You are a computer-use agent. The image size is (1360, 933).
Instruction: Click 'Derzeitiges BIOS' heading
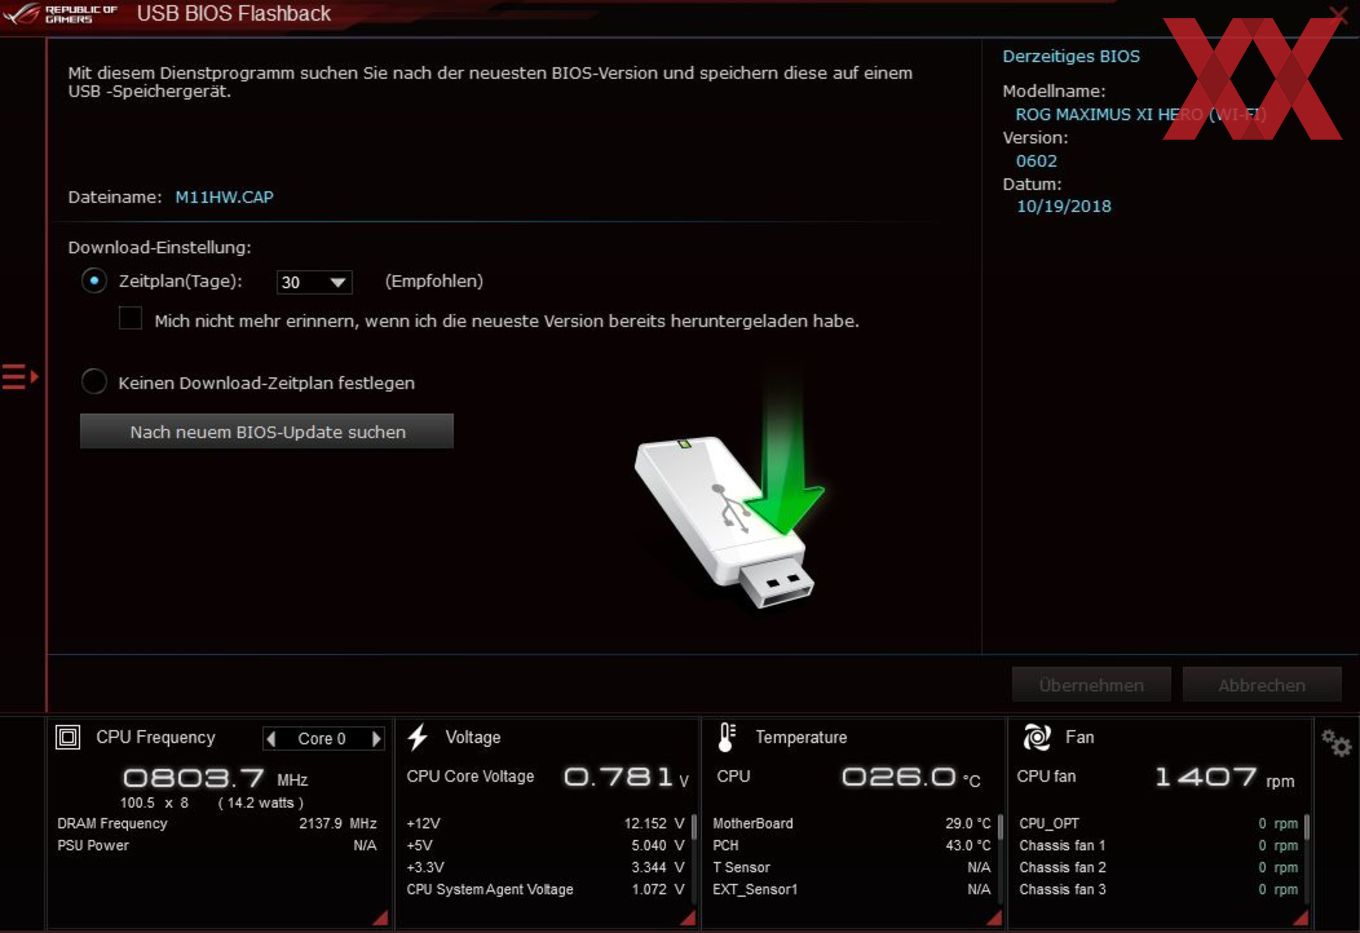[x=1071, y=56]
